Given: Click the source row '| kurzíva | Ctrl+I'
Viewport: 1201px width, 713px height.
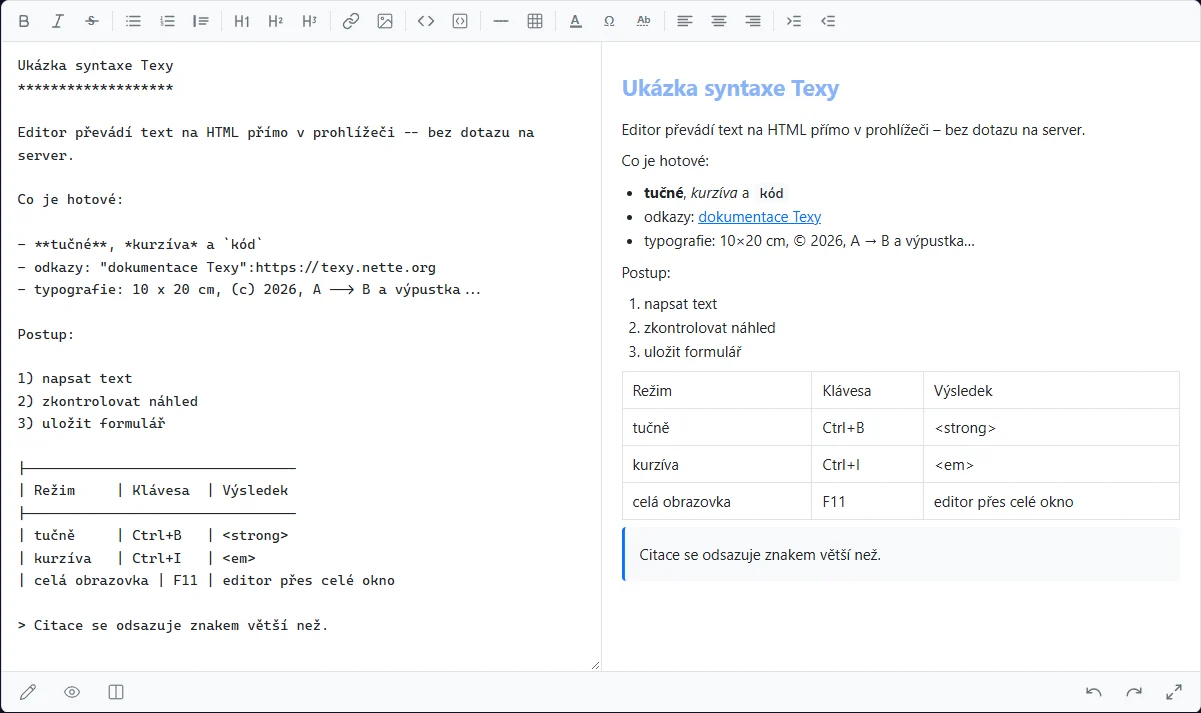Looking at the screenshot, I should (x=137, y=558).
